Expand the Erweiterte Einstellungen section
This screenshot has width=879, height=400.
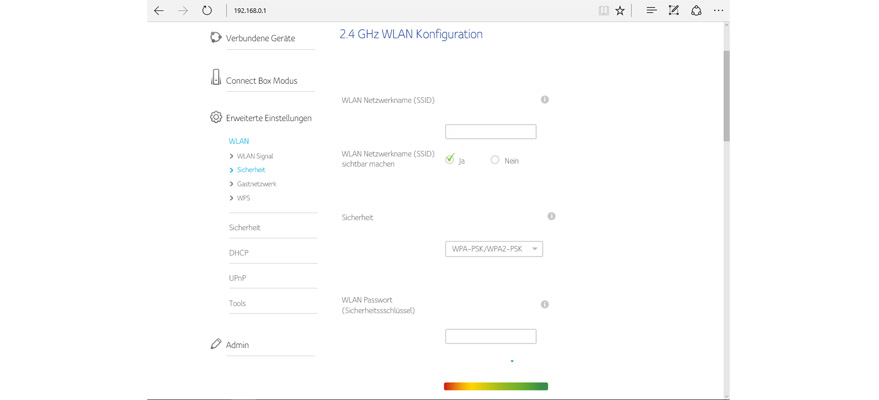[x=268, y=118]
